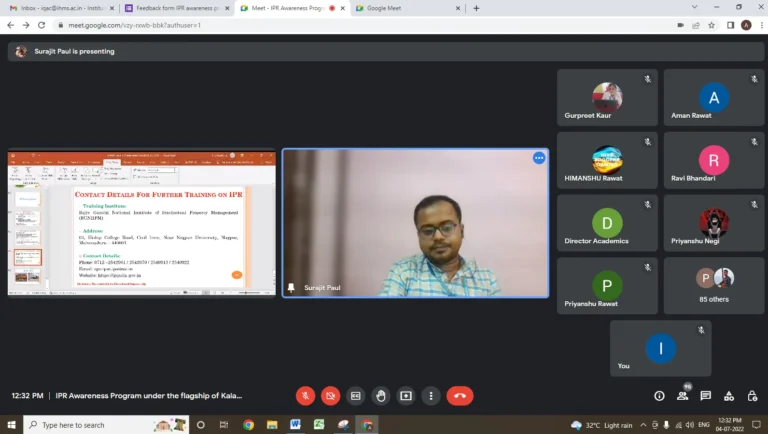Open chat with everyone
The width and height of the screenshot is (768, 434).
706,396
